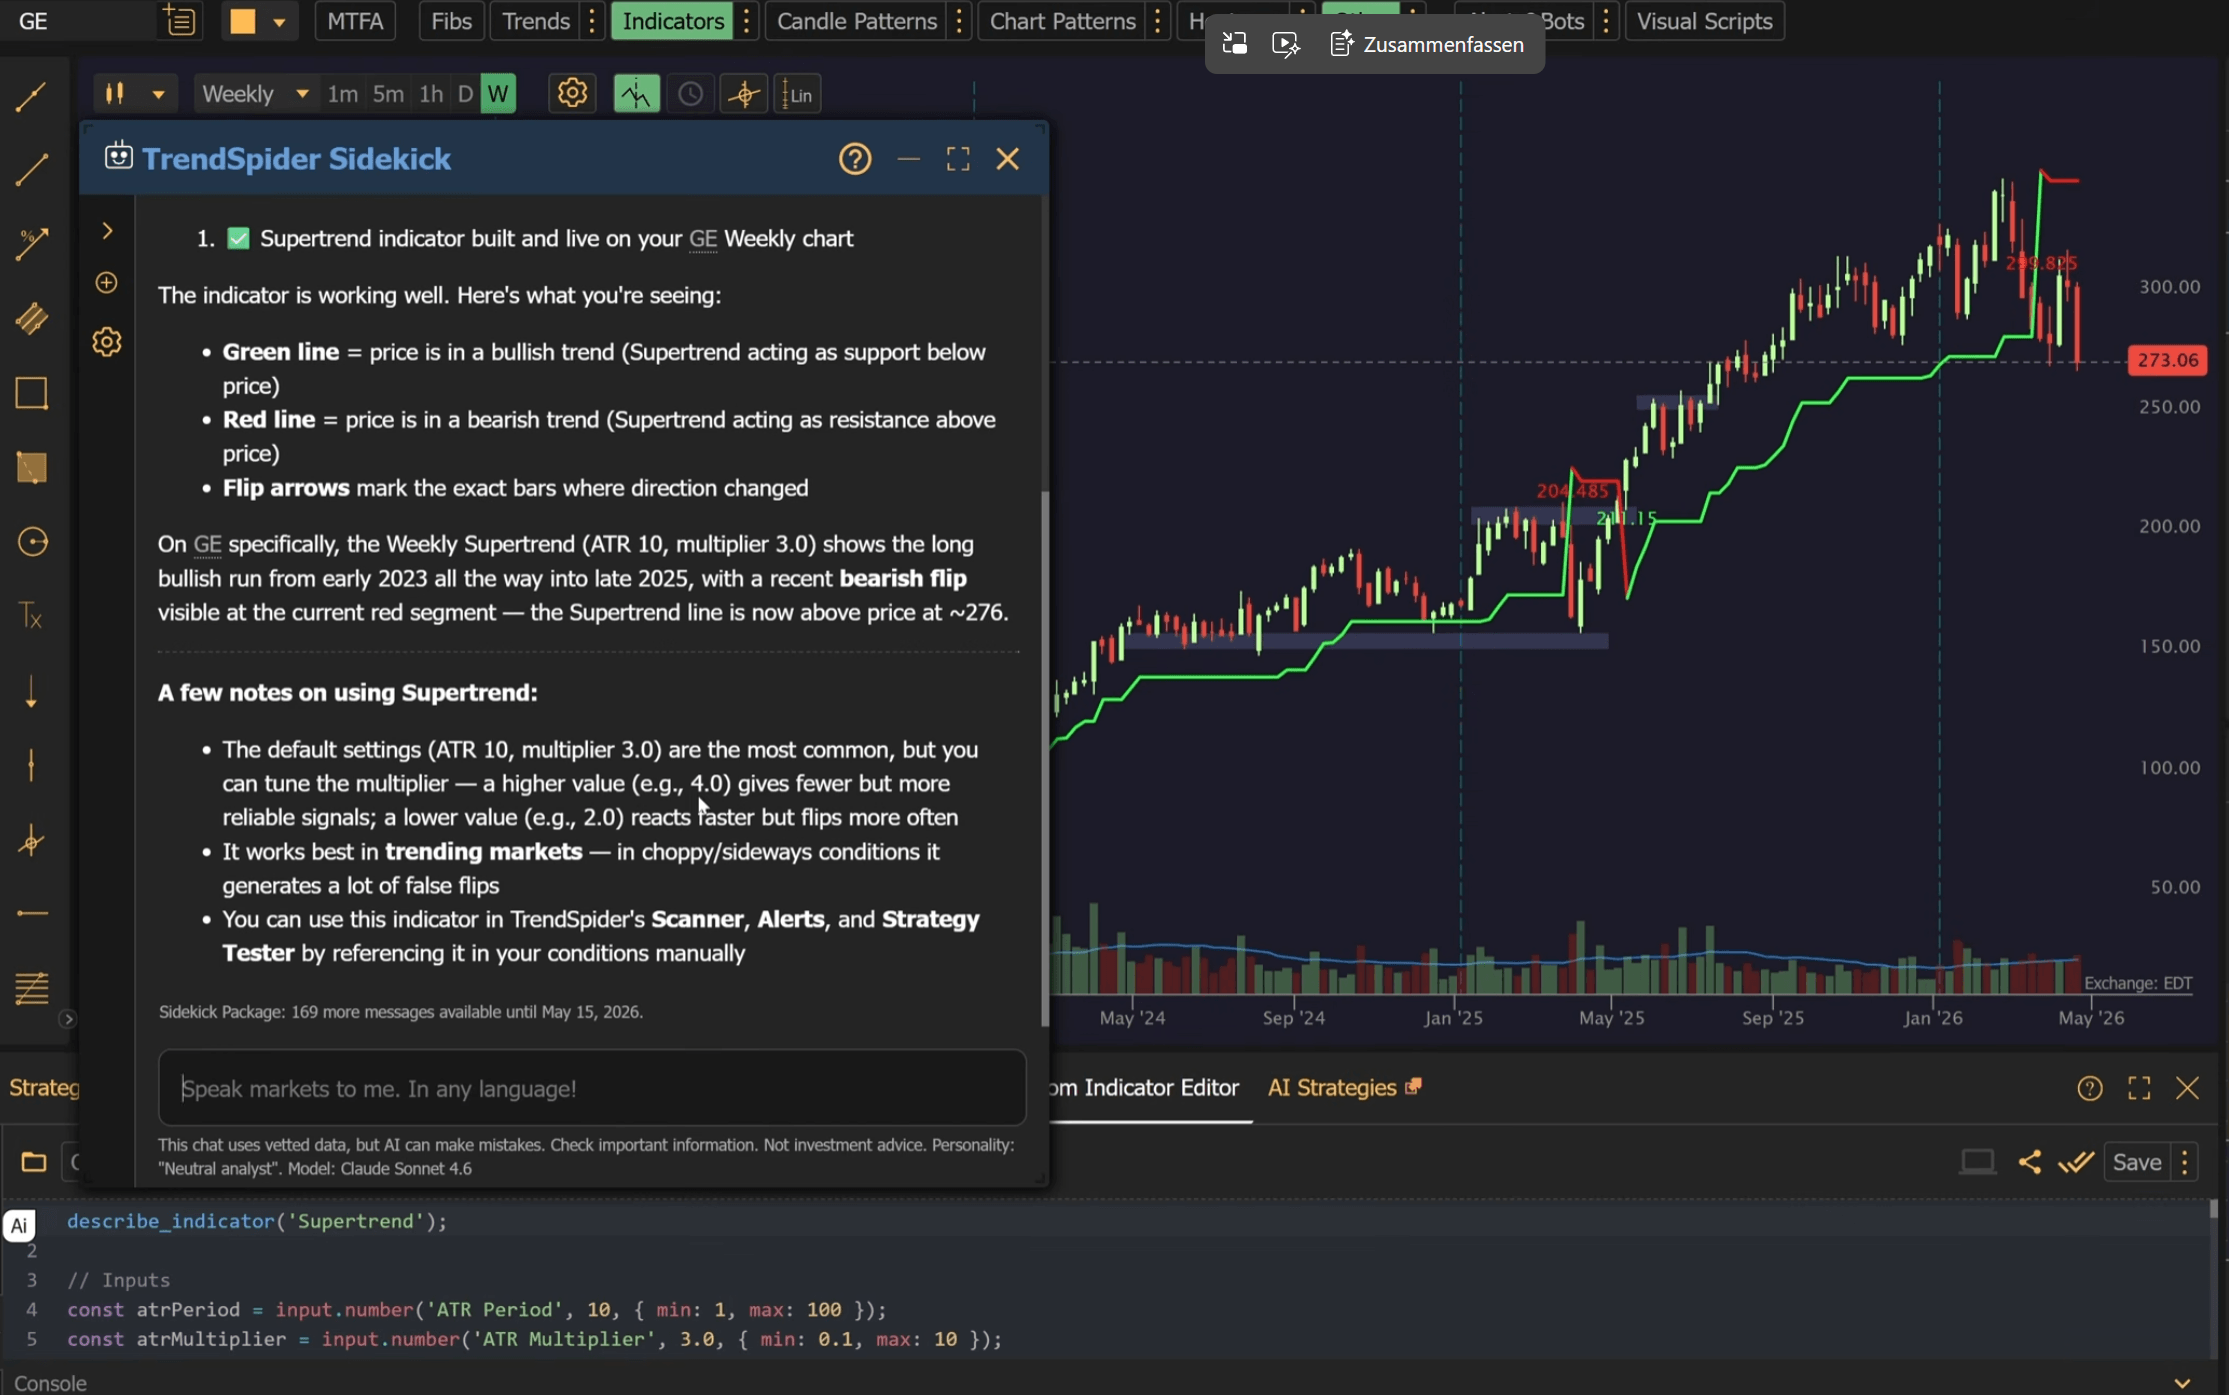The width and height of the screenshot is (2229, 1395).
Task: Open Chart Patterns options three-dot menu
Action: click(x=1157, y=21)
